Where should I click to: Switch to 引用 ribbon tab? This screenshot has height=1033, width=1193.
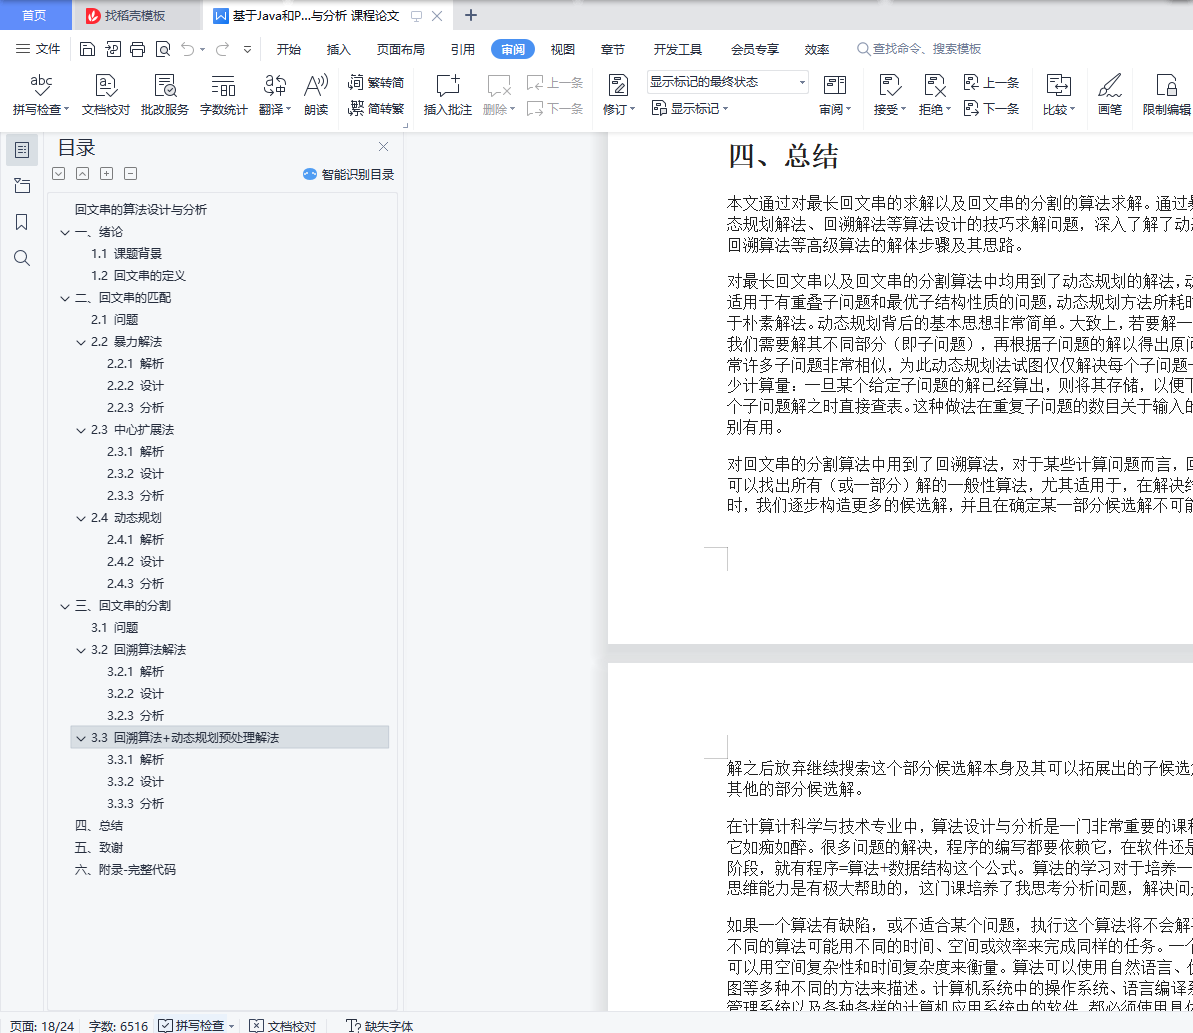click(463, 49)
